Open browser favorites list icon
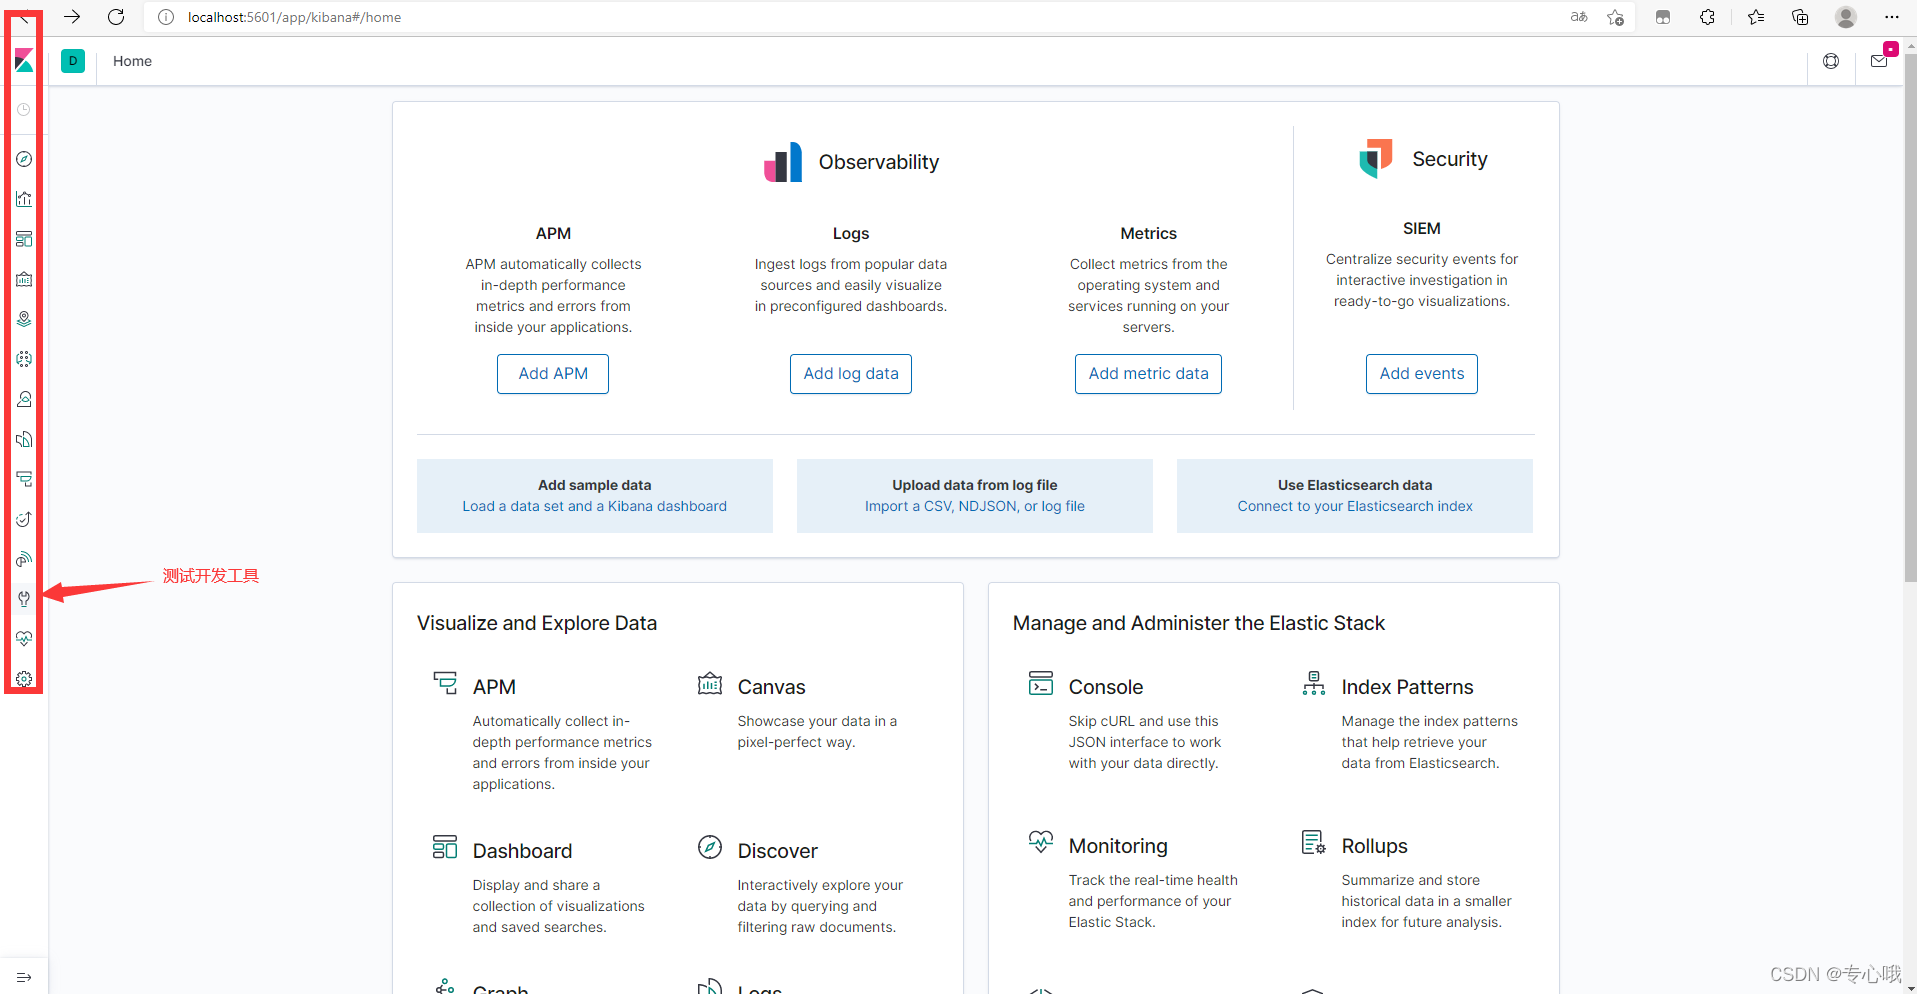This screenshot has width=1917, height=994. tap(1755, 17)
